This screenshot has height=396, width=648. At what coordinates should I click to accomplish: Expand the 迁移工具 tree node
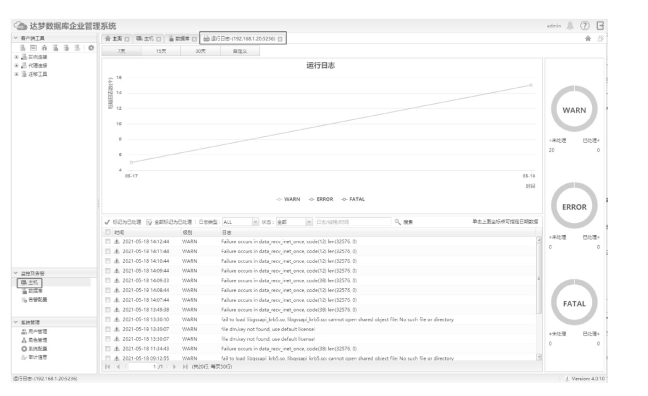pos(16,74)
